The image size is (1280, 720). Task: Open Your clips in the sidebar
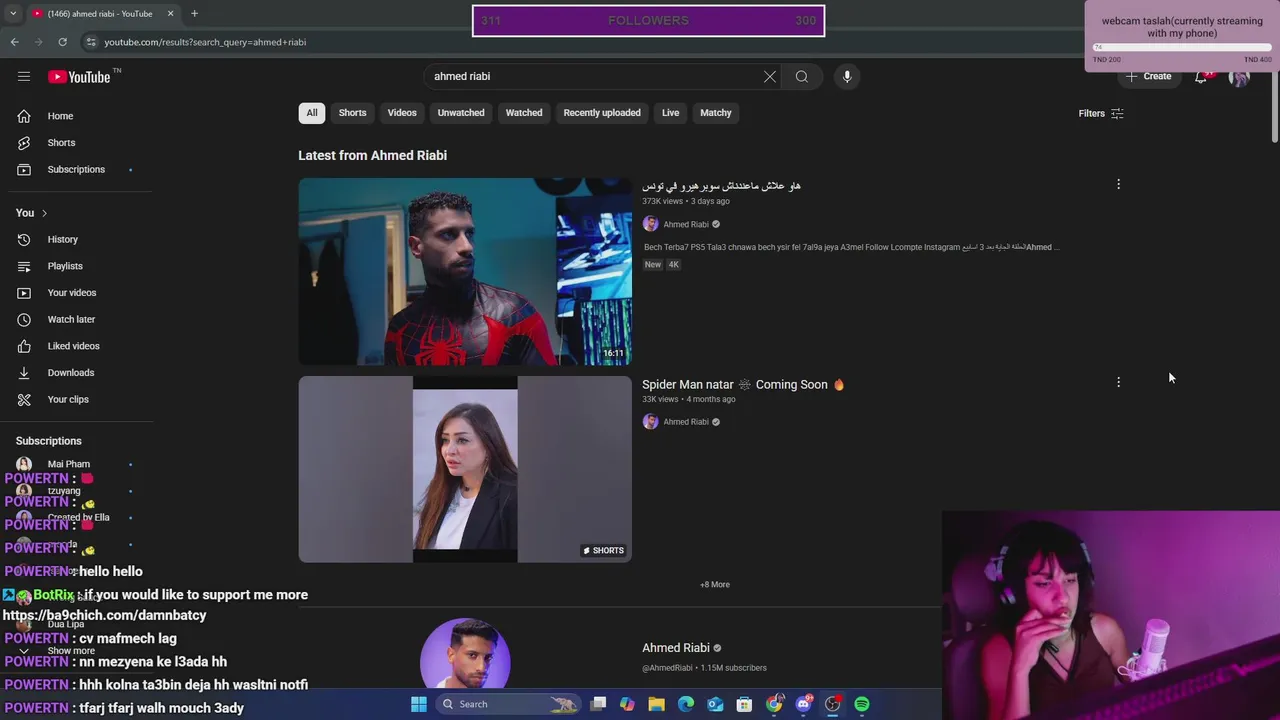pos(68,399)
